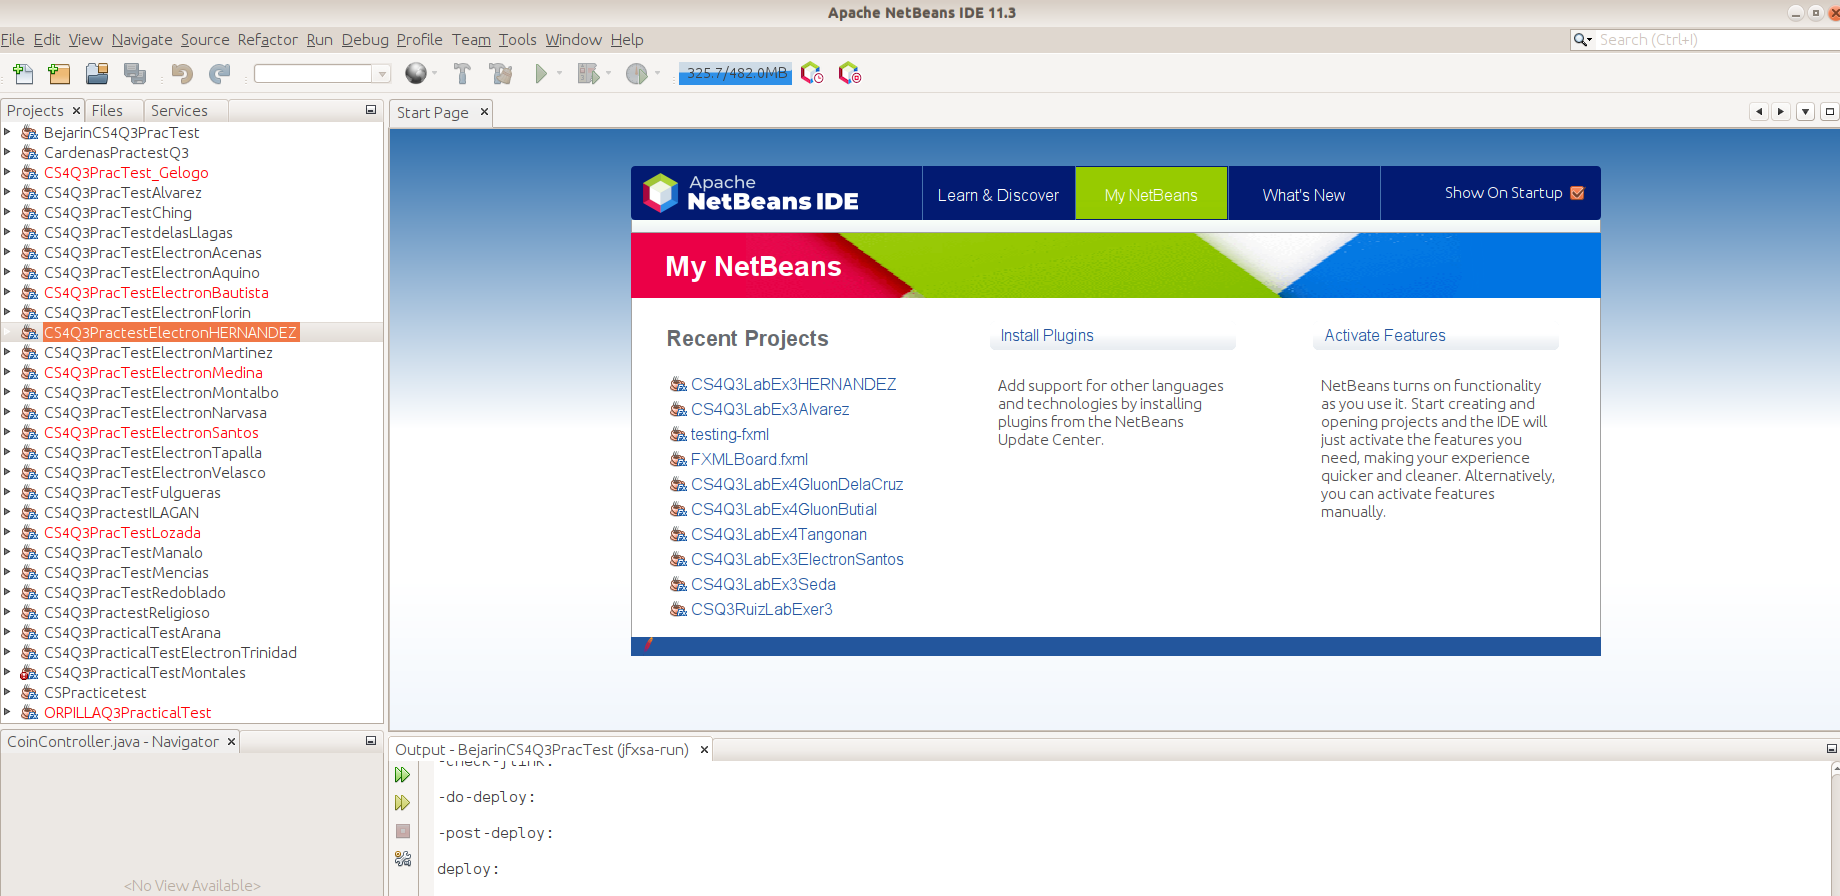This screenshot has width=1840, height=896.
Task: Close the Output tab
Action: pos(704,749)
